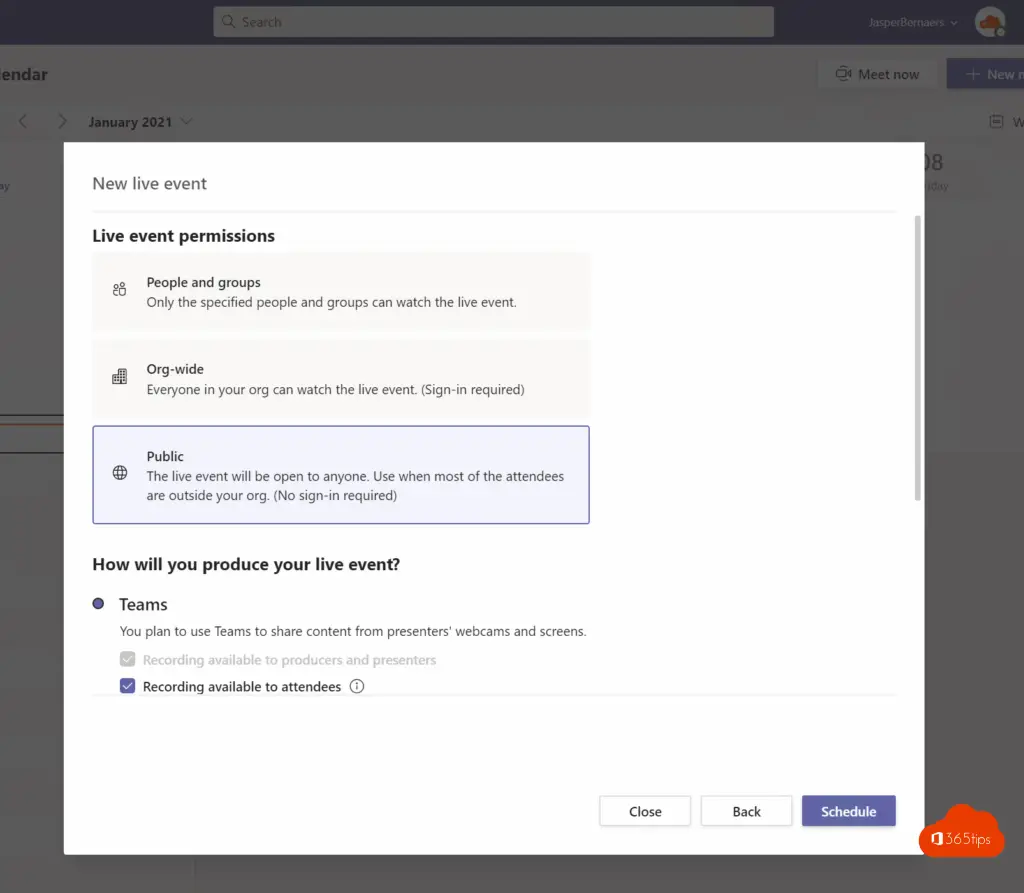Image resolution: width=1024 pixels, height=893 pixels.
Task: Click the disabled producers and presenters recording checkbox
Action: pos(127,659)
